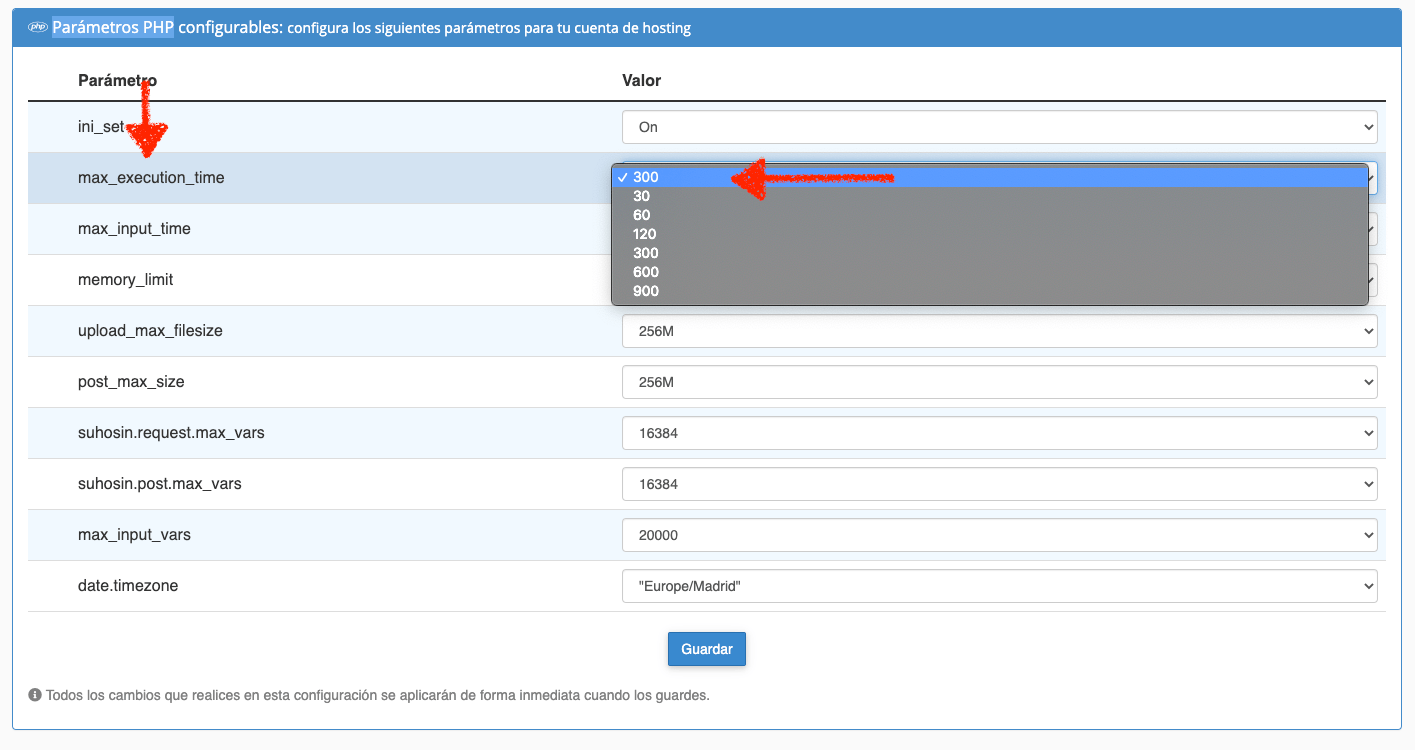
Task: Open the ini_set dropdown showing On
Action: click(999, 127)
